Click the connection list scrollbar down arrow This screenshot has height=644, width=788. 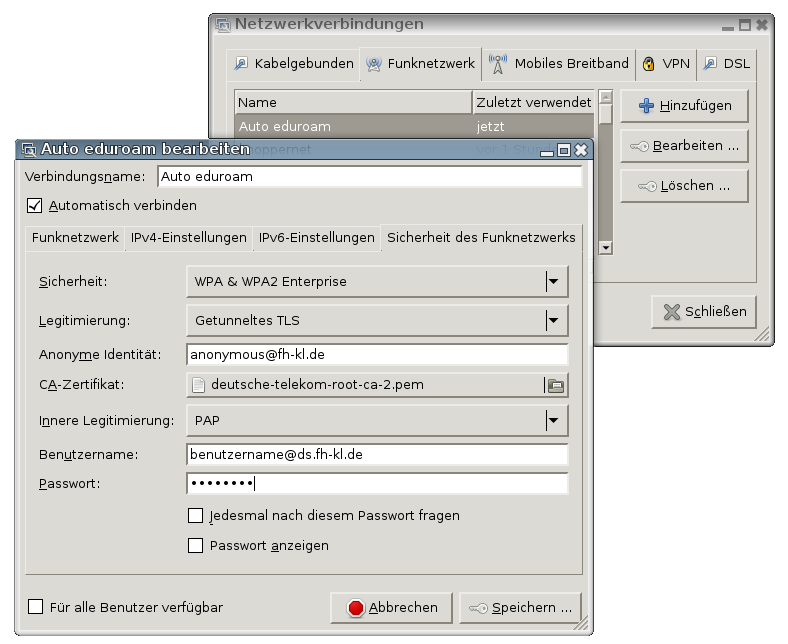click(x=605, y=247)
